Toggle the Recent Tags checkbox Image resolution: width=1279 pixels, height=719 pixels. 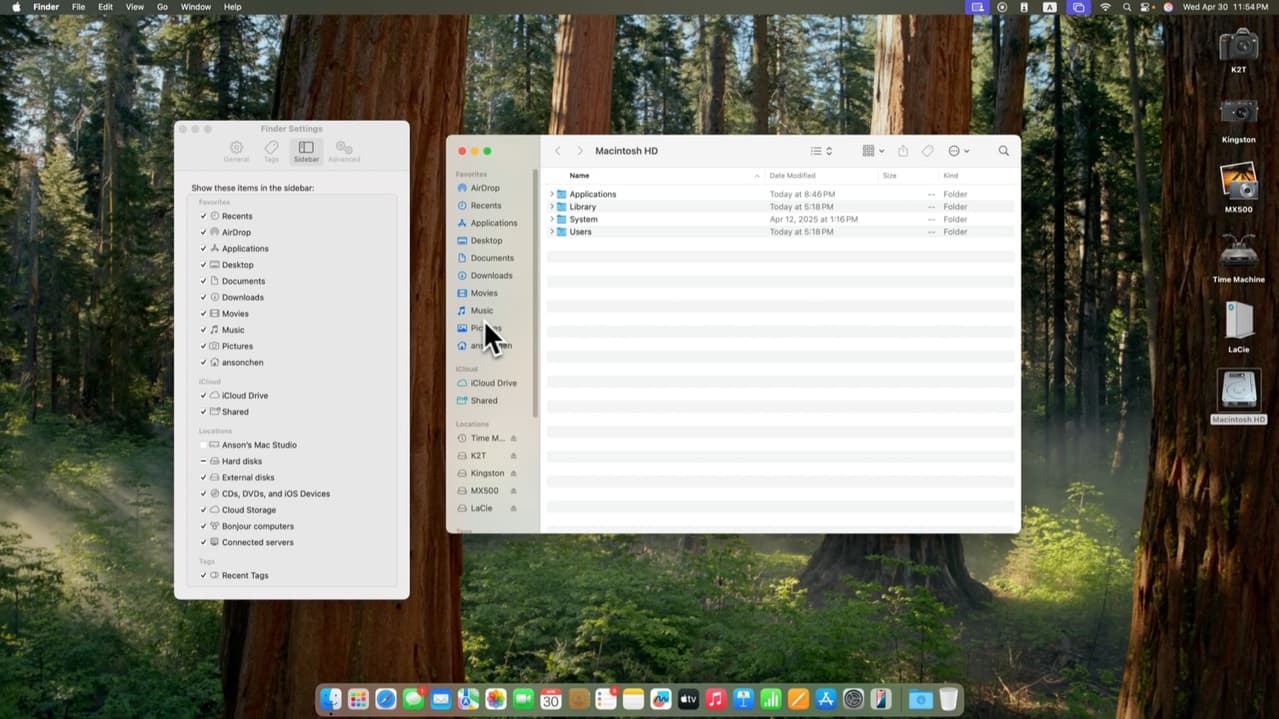204,575
